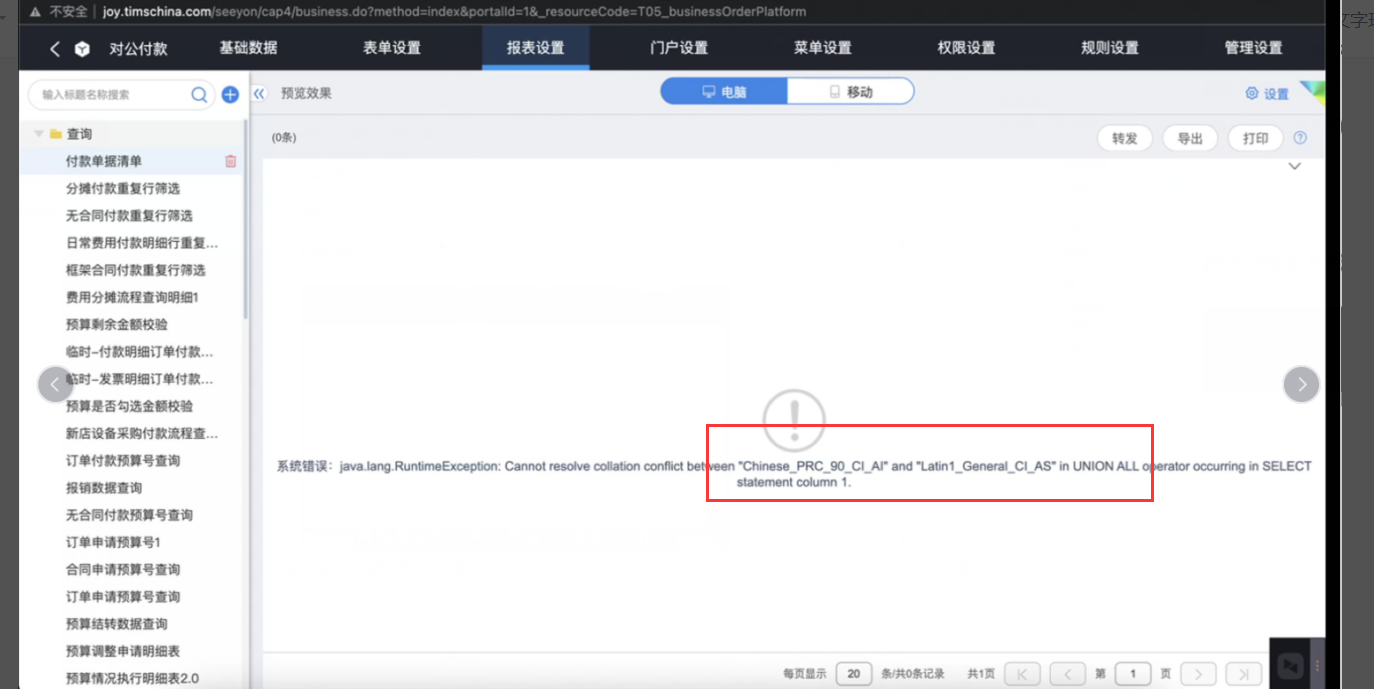The height and width of the screenshot is (689, 1374).
Task: Select 预算结转数据查询
Action: (117, 623)
